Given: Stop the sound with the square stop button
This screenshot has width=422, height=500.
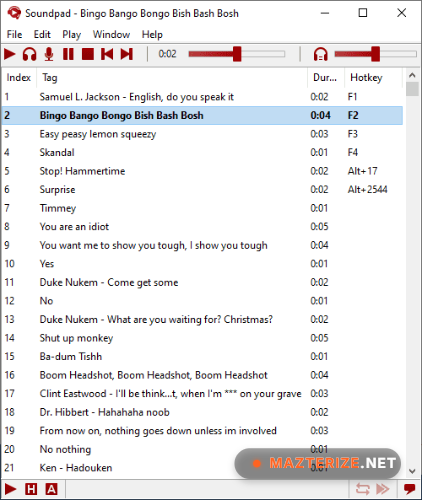Looking at the screenshot, I should (88, 54).
